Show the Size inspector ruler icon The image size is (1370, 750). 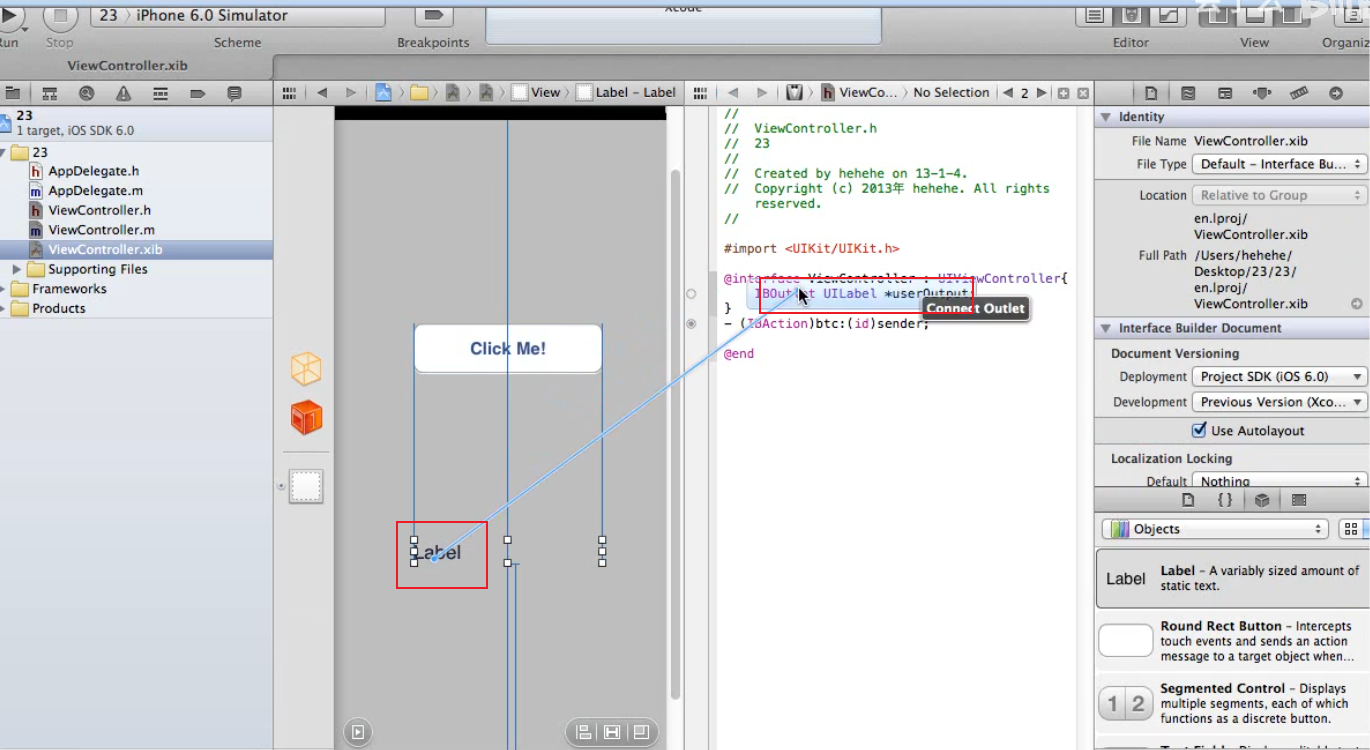coord(1299,93)
